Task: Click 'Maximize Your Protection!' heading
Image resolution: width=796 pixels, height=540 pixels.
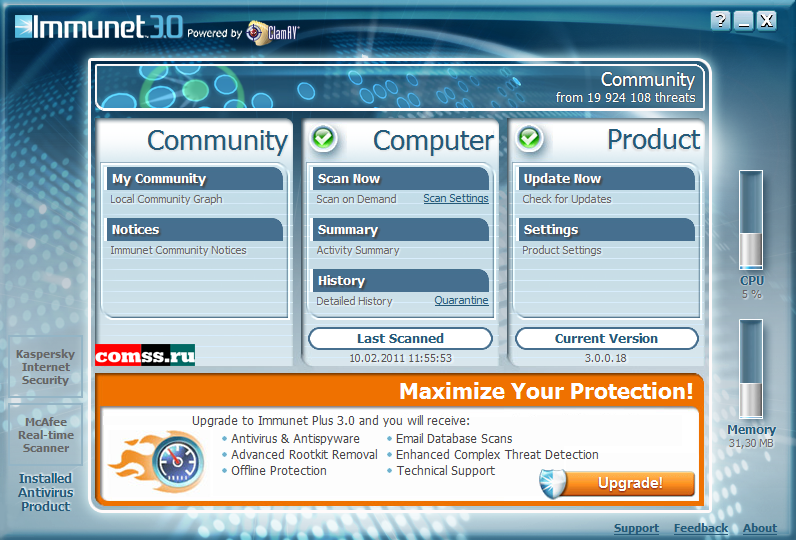Action: 546,391
